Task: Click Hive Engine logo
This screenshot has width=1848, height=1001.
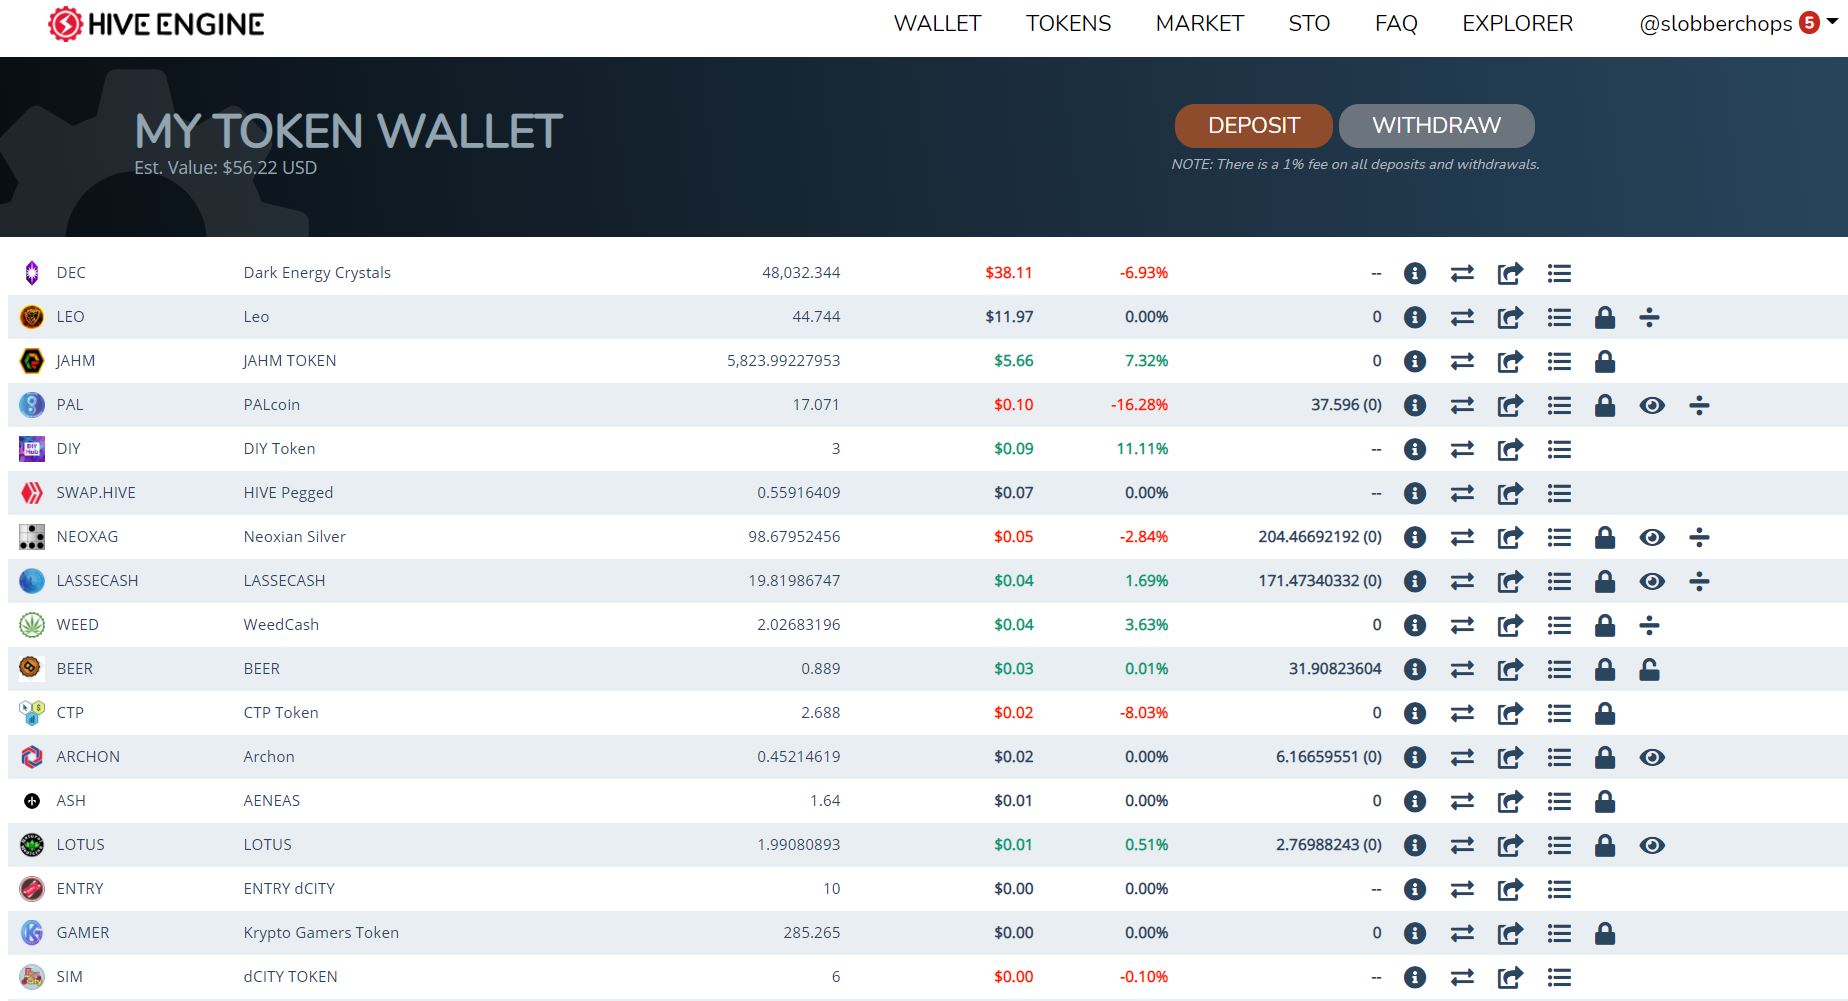Action: (x=156, y=24)
